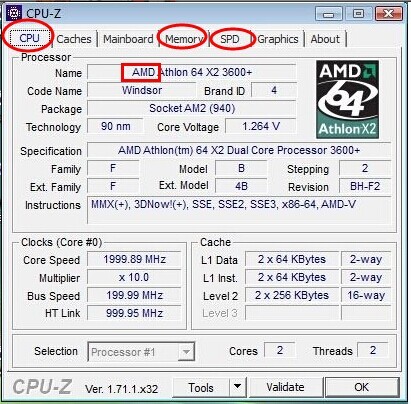Go to the SPD tab
The width and height of the screenshot is (411, 404).
click(230, 39)
